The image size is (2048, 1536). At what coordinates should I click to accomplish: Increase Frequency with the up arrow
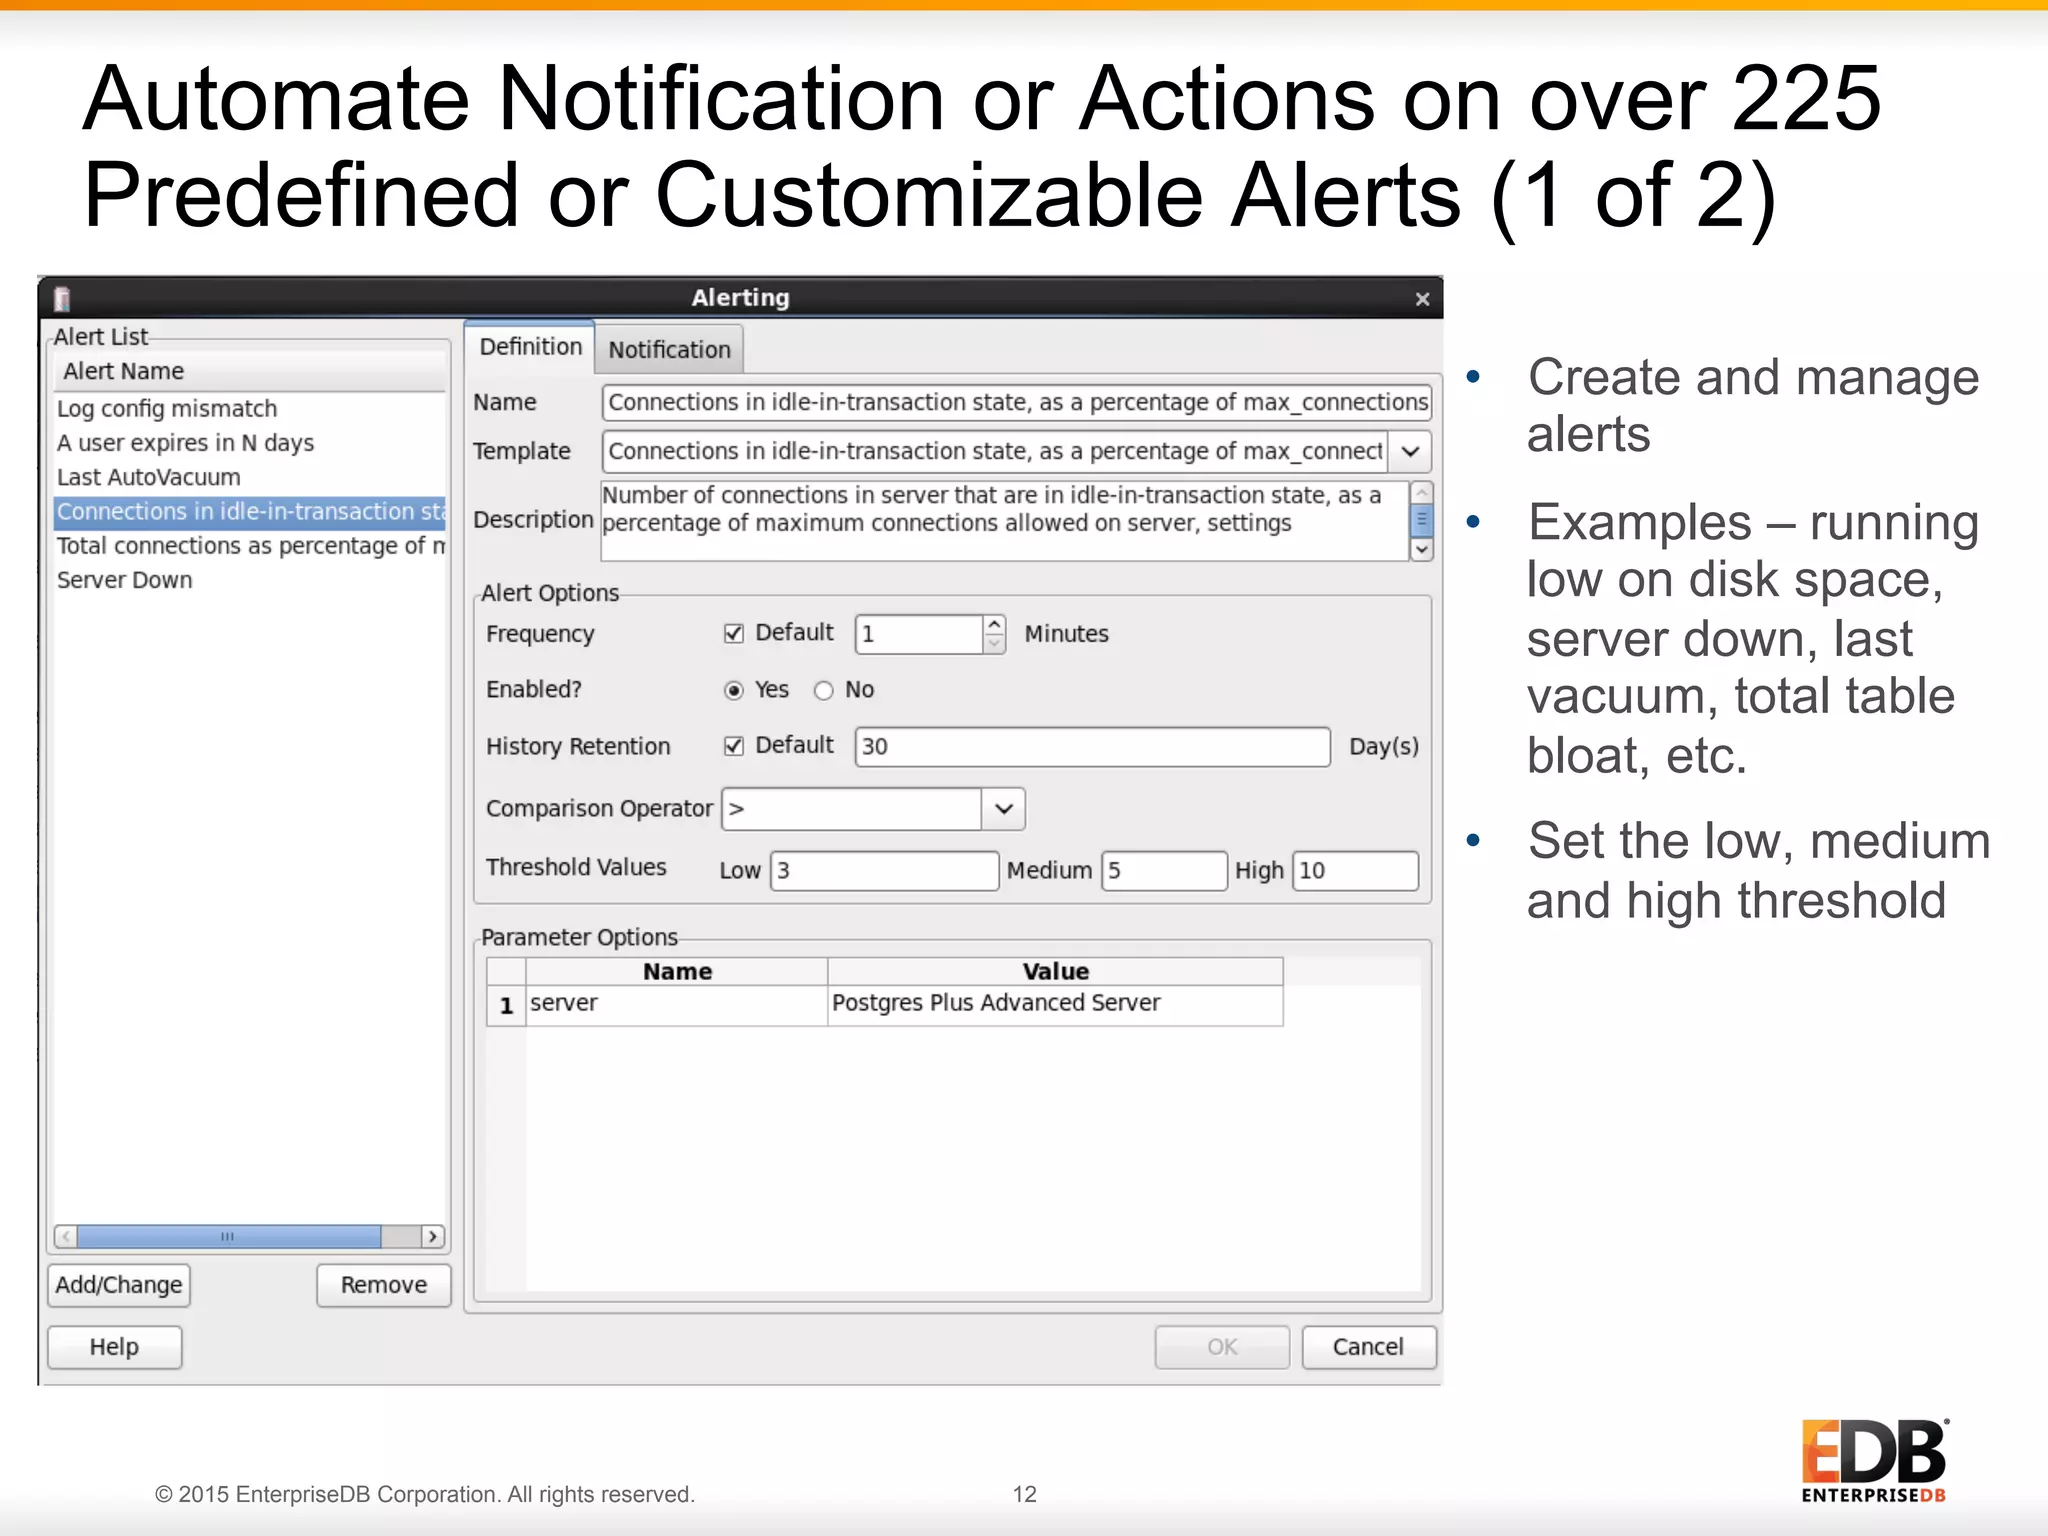click(994, 624)
